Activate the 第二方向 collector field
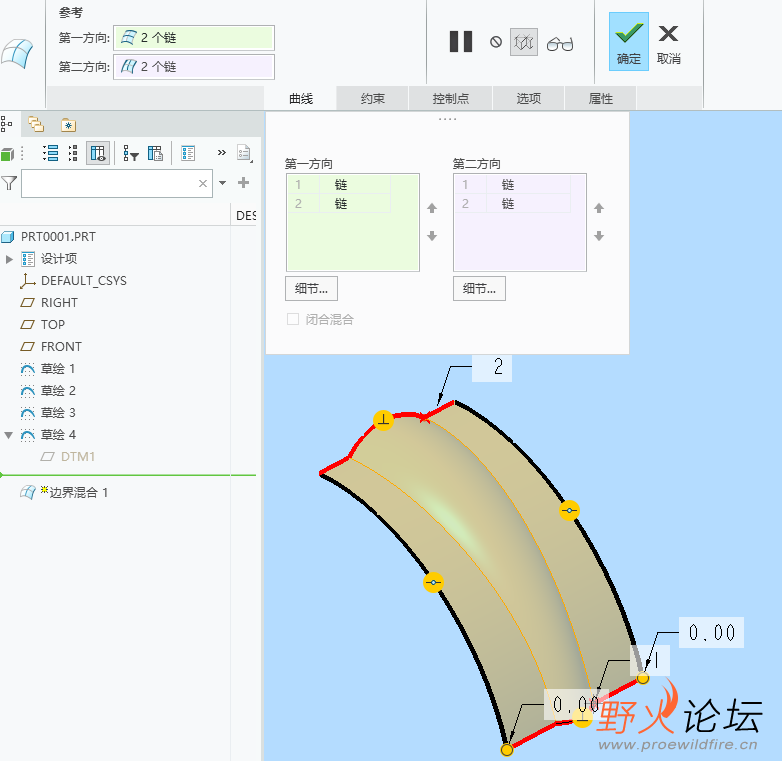782x761 pixels. (x=194, y=67)
